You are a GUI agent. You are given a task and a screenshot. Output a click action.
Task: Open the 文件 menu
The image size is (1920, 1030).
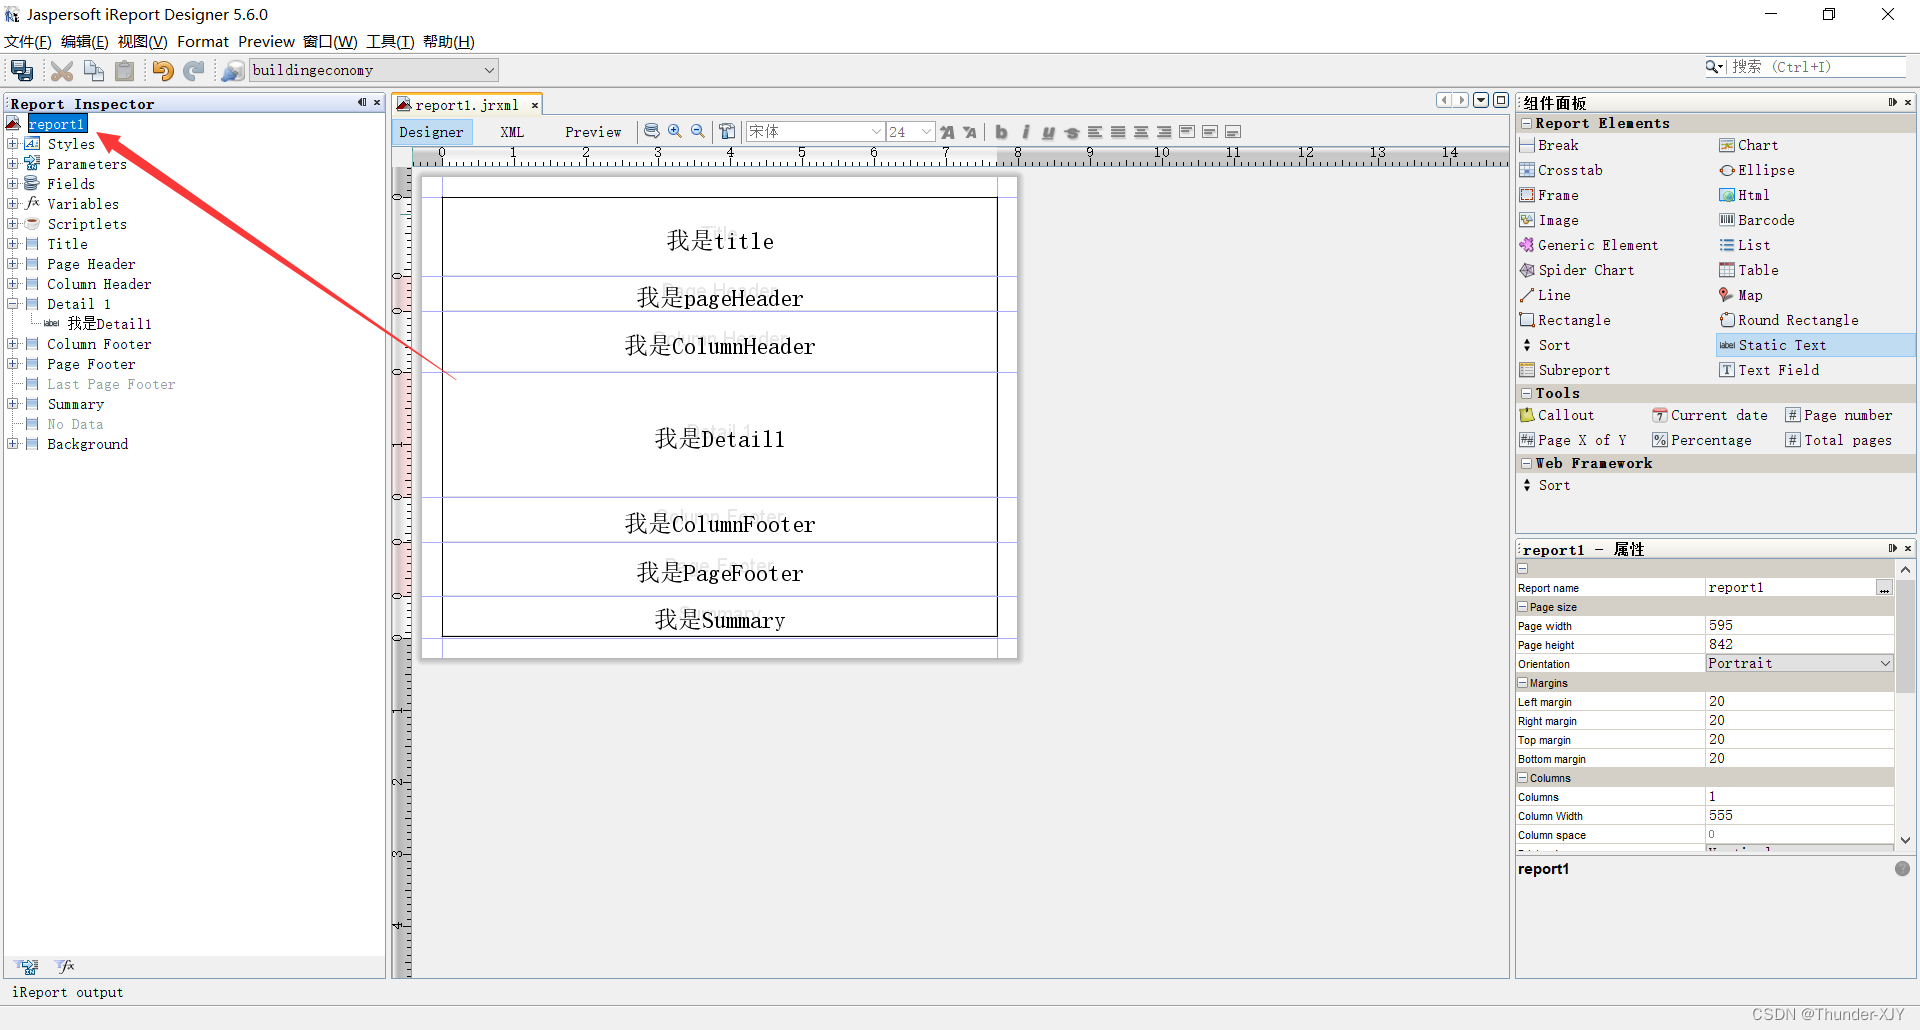[28, 42]
